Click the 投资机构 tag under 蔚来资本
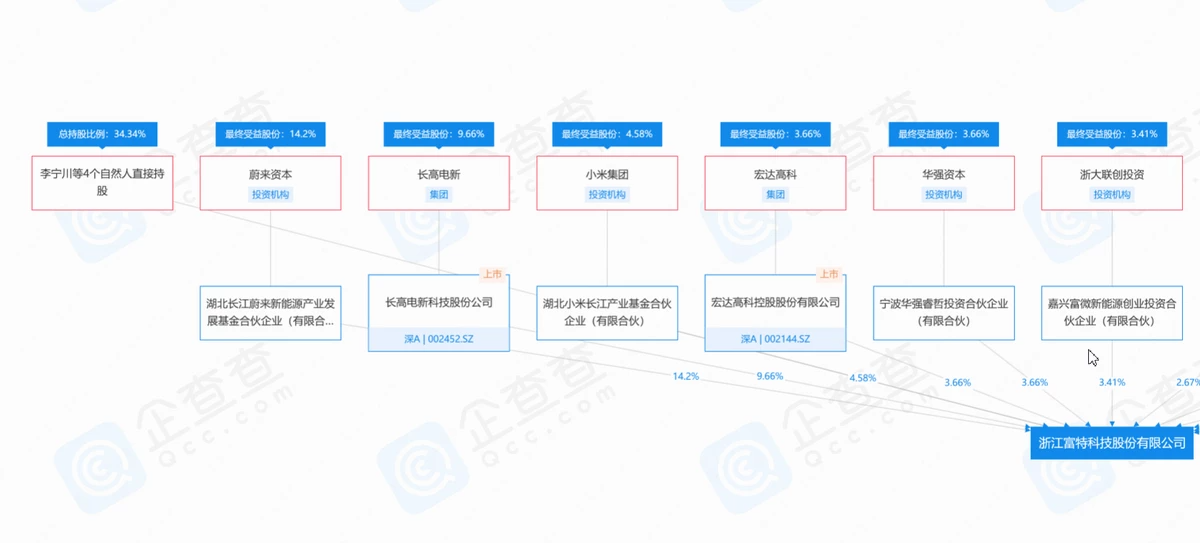The height and width of the screenshot is (543, 1200). tap(270, 195)
